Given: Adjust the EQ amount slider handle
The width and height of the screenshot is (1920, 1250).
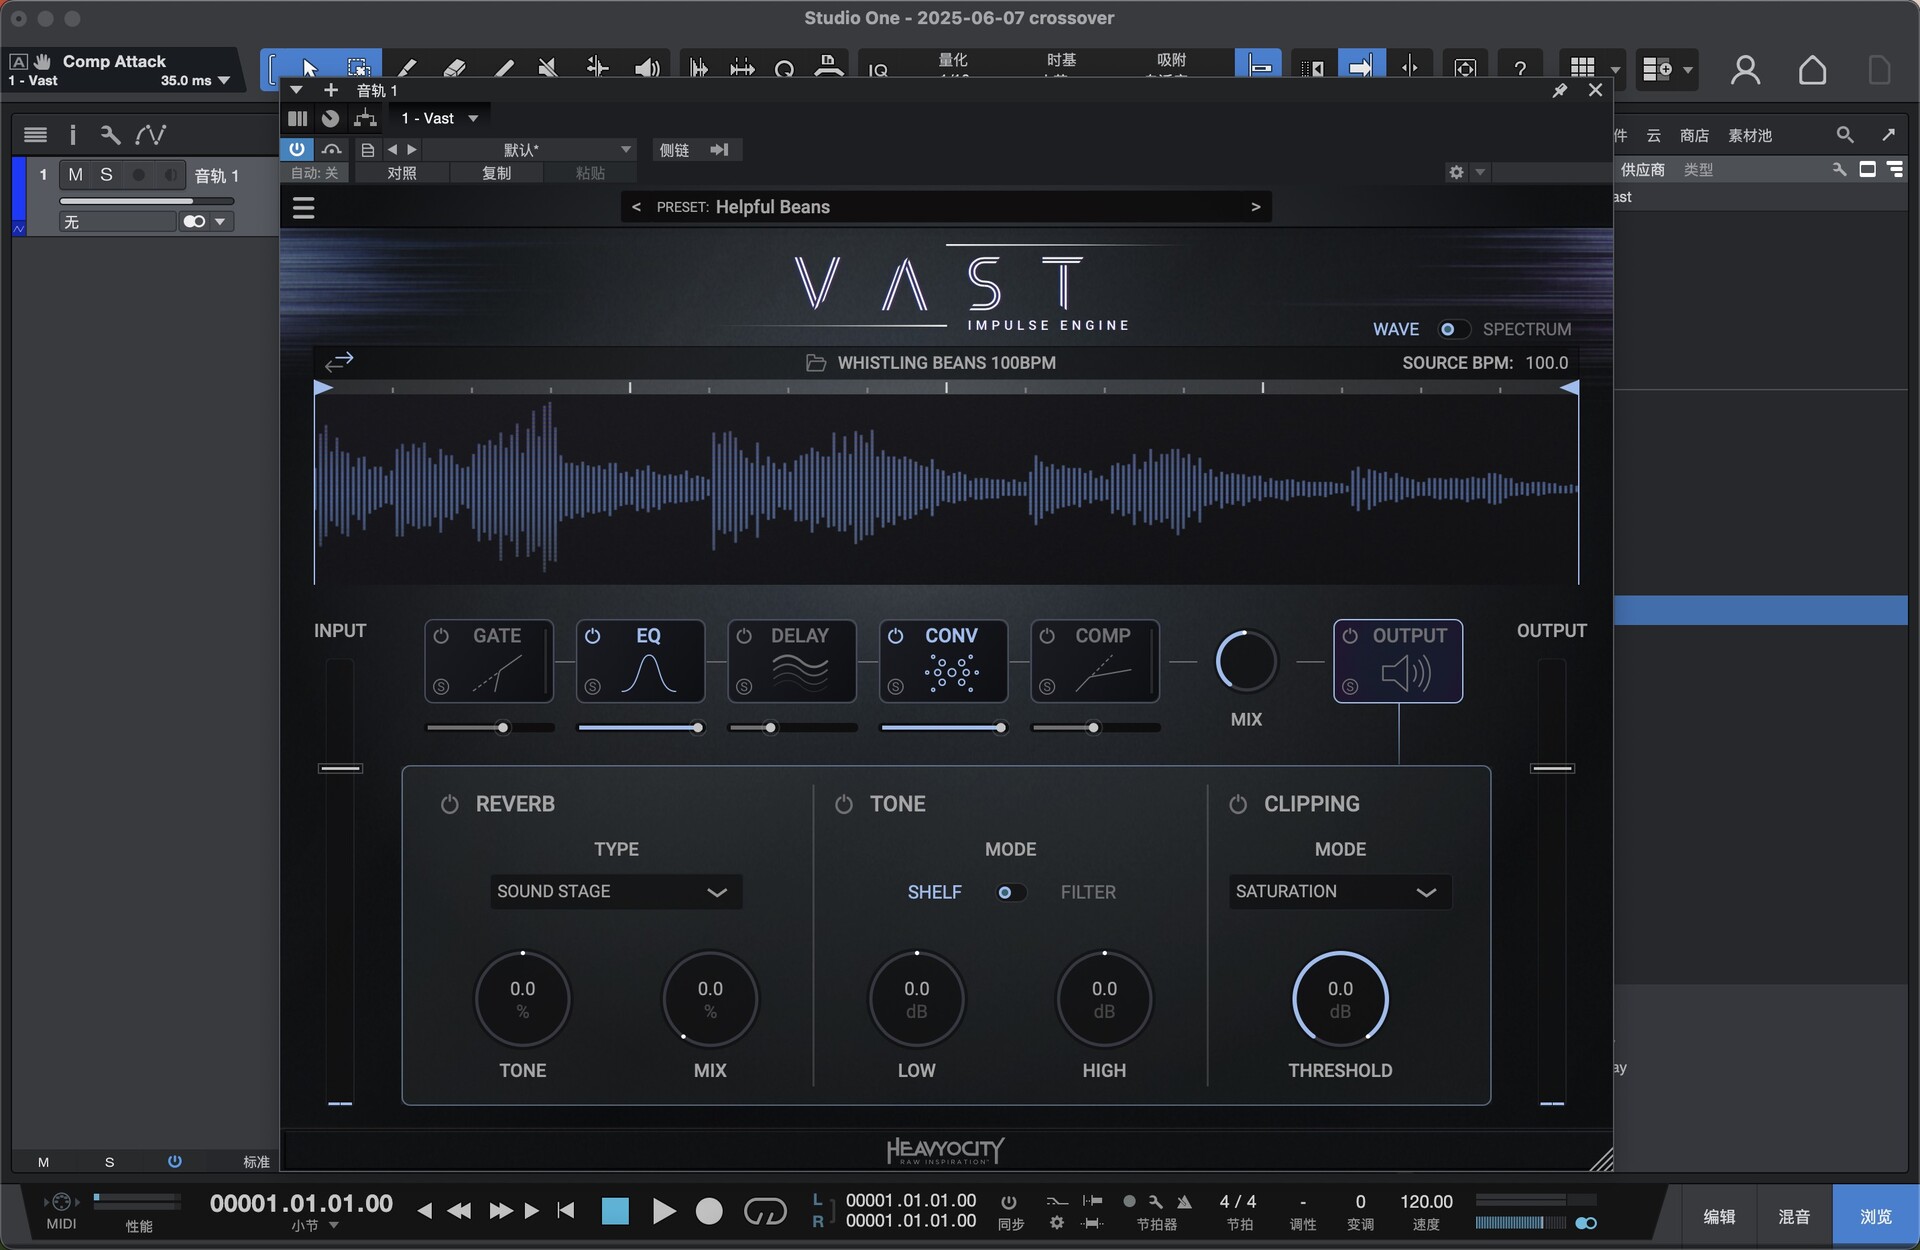Looking at the screenshot, I should 697,727.
